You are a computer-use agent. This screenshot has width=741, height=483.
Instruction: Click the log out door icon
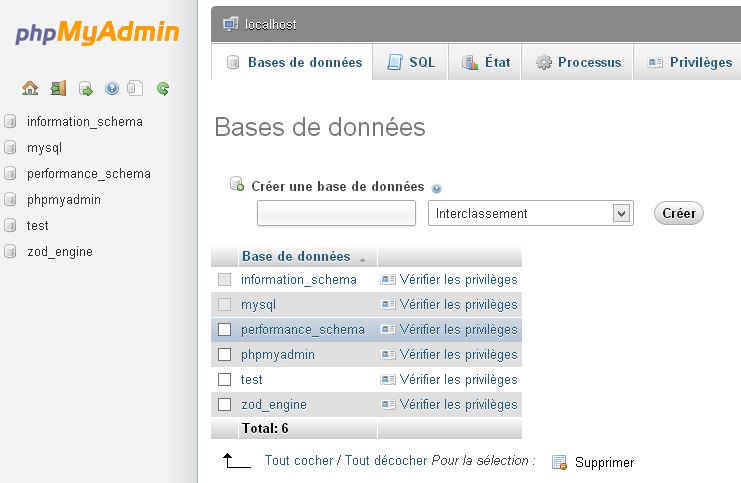(x=58, y=88)
